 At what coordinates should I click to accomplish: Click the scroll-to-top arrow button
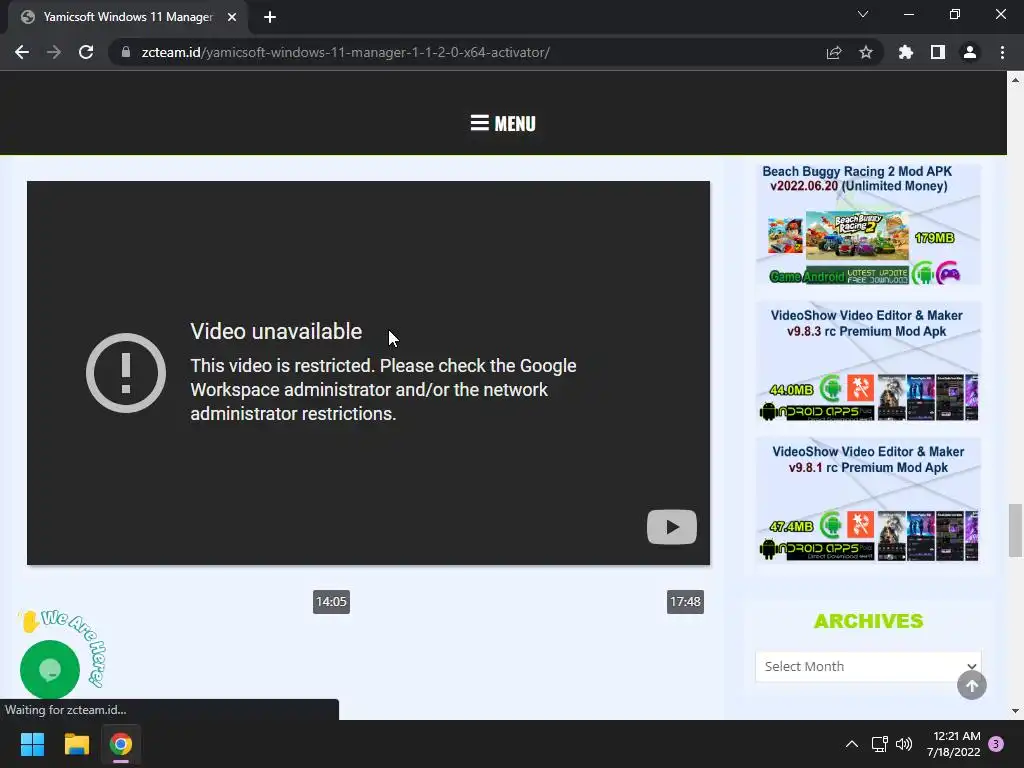(972, 685)
